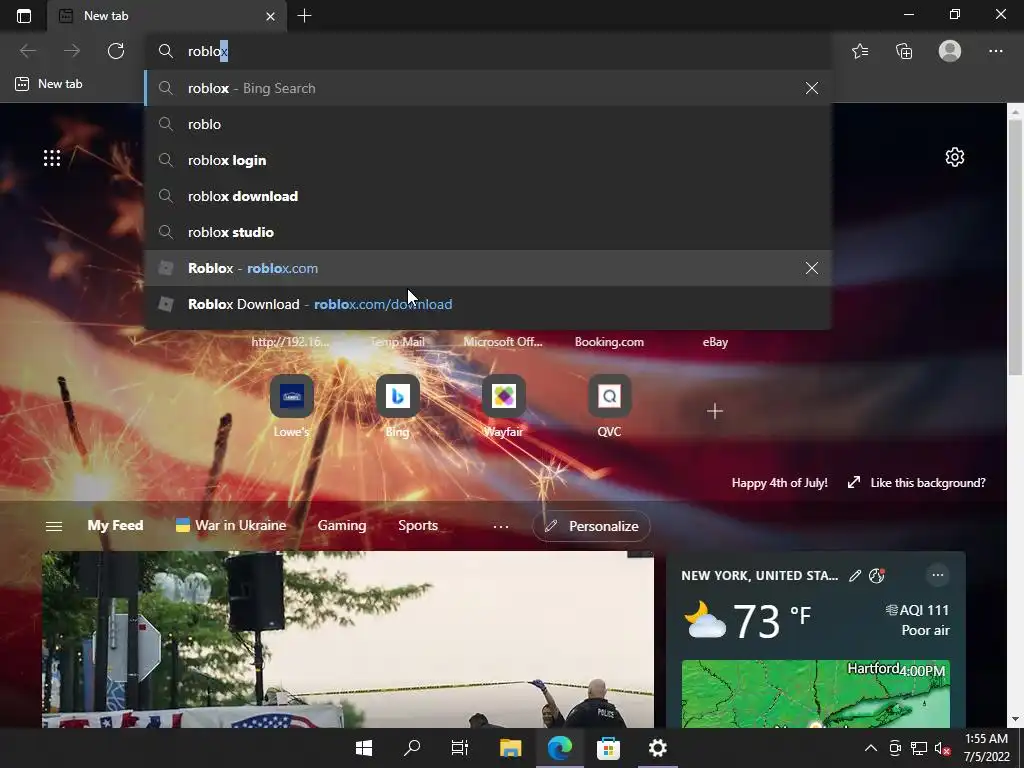Switch to My Feed tab
The height and width of the screenshot is (768, 1024).
tap(115, 525)
